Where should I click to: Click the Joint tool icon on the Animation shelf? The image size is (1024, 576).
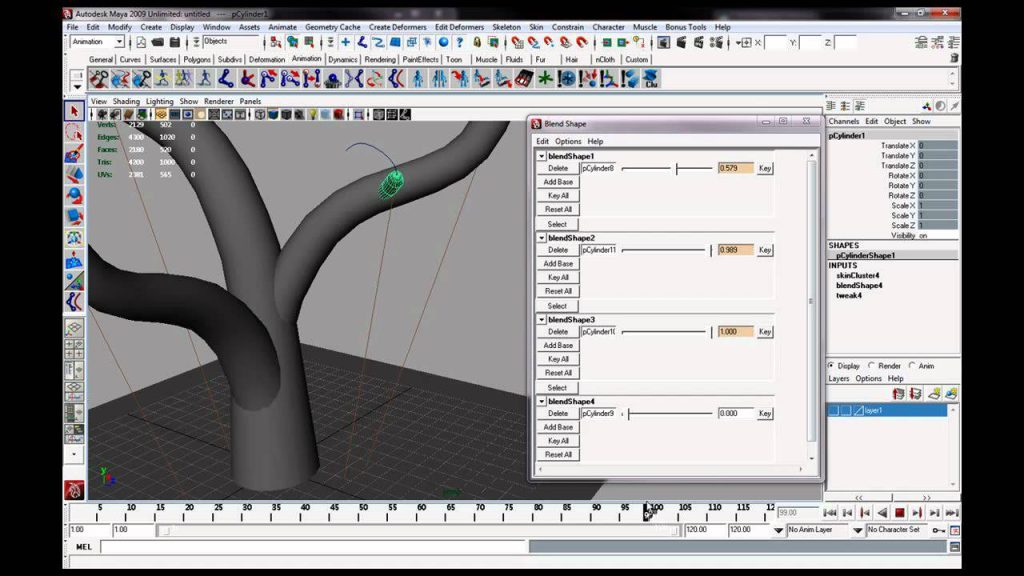coord(226,79)
